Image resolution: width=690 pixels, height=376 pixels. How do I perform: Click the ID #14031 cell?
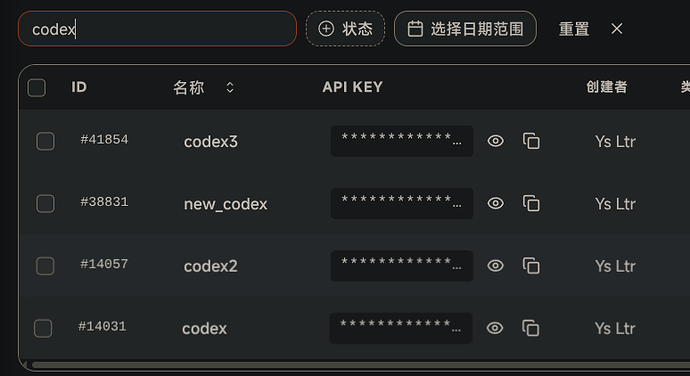coord(102,327)
